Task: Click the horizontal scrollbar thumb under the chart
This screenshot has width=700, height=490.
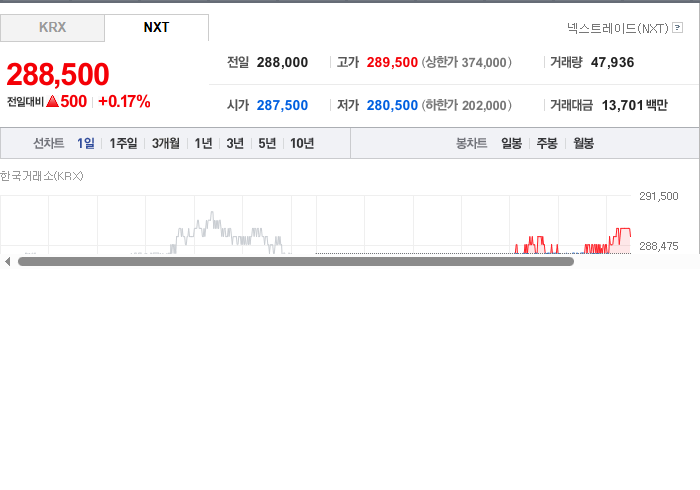Action: click(296, 262)
